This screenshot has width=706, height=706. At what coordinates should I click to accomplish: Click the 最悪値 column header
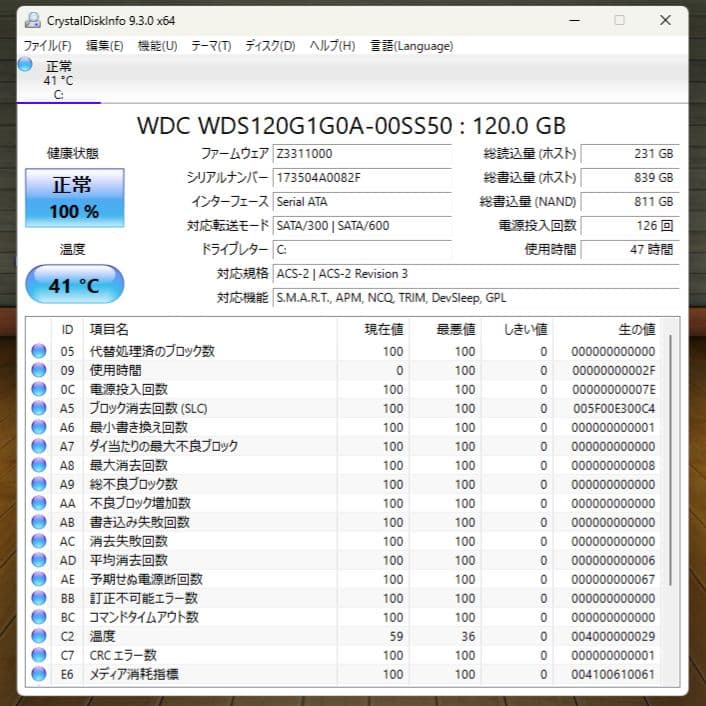(445, 330)
